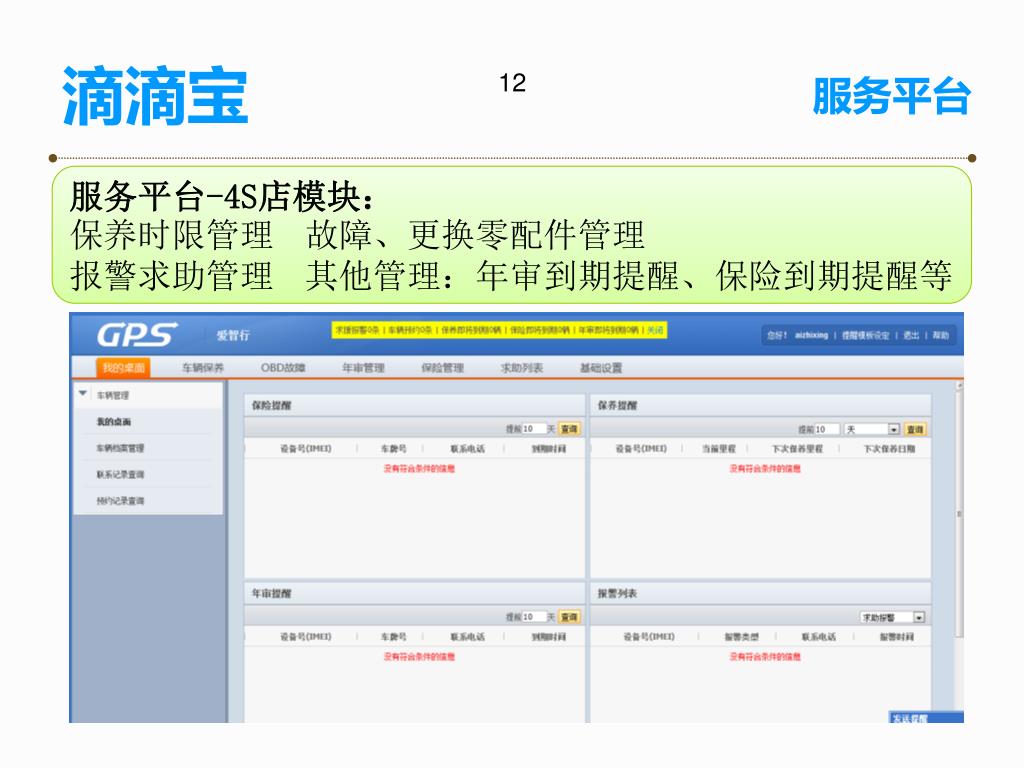The width and height of the screenshot is (1024, 768).
Task: Click the days field in 保险提醒 panel
Action: pyautogui.click(x=533, y=429)
